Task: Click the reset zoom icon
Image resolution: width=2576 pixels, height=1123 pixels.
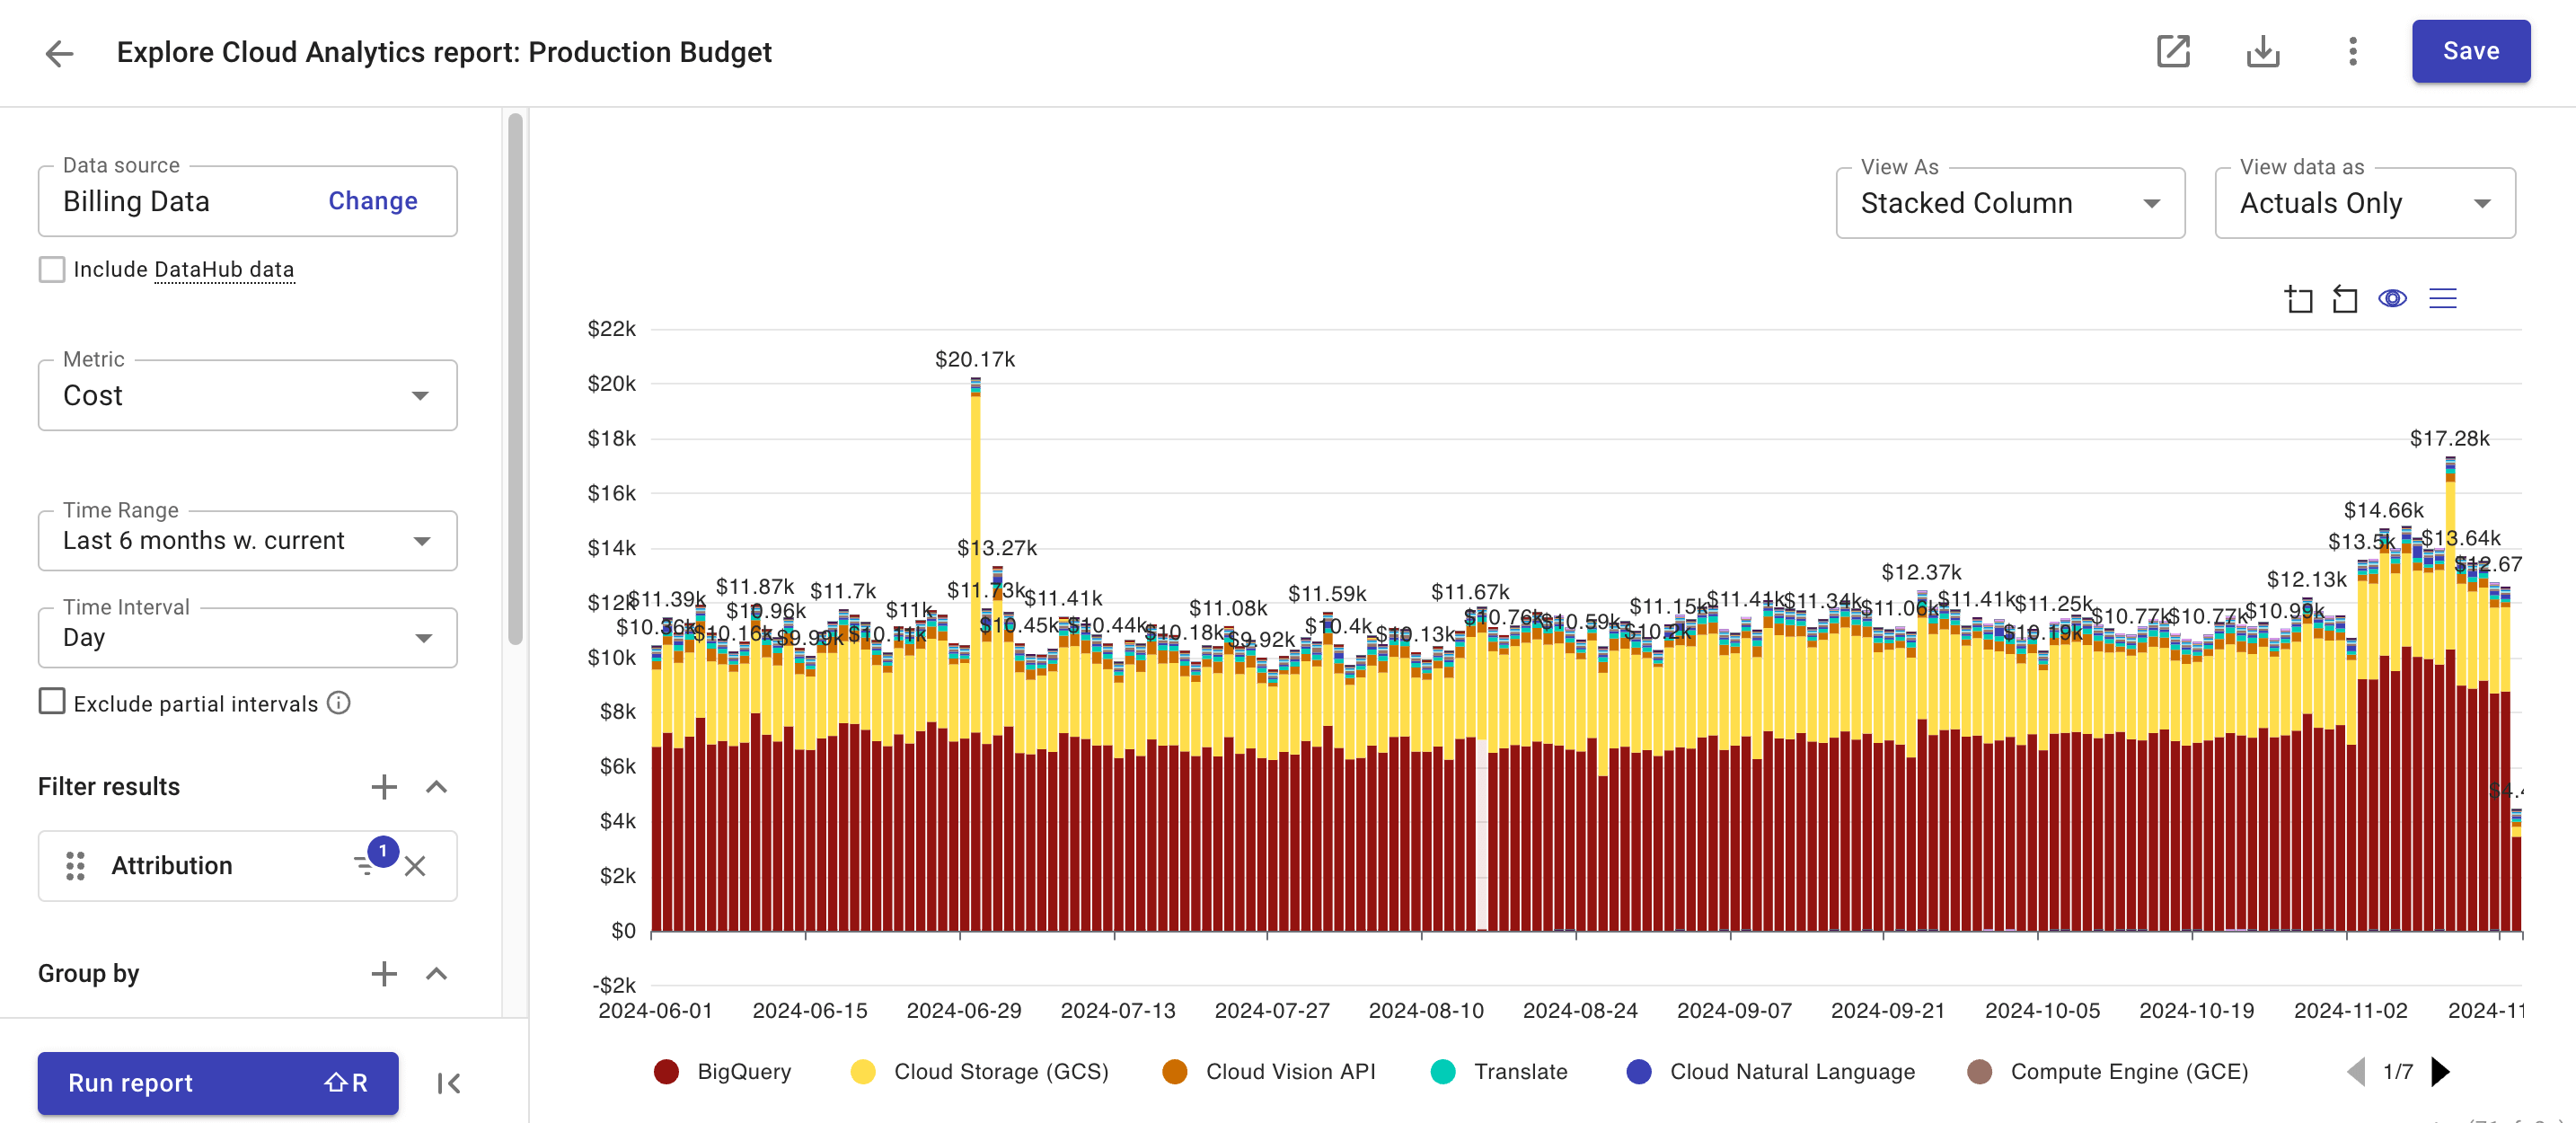Action: 2345,299
